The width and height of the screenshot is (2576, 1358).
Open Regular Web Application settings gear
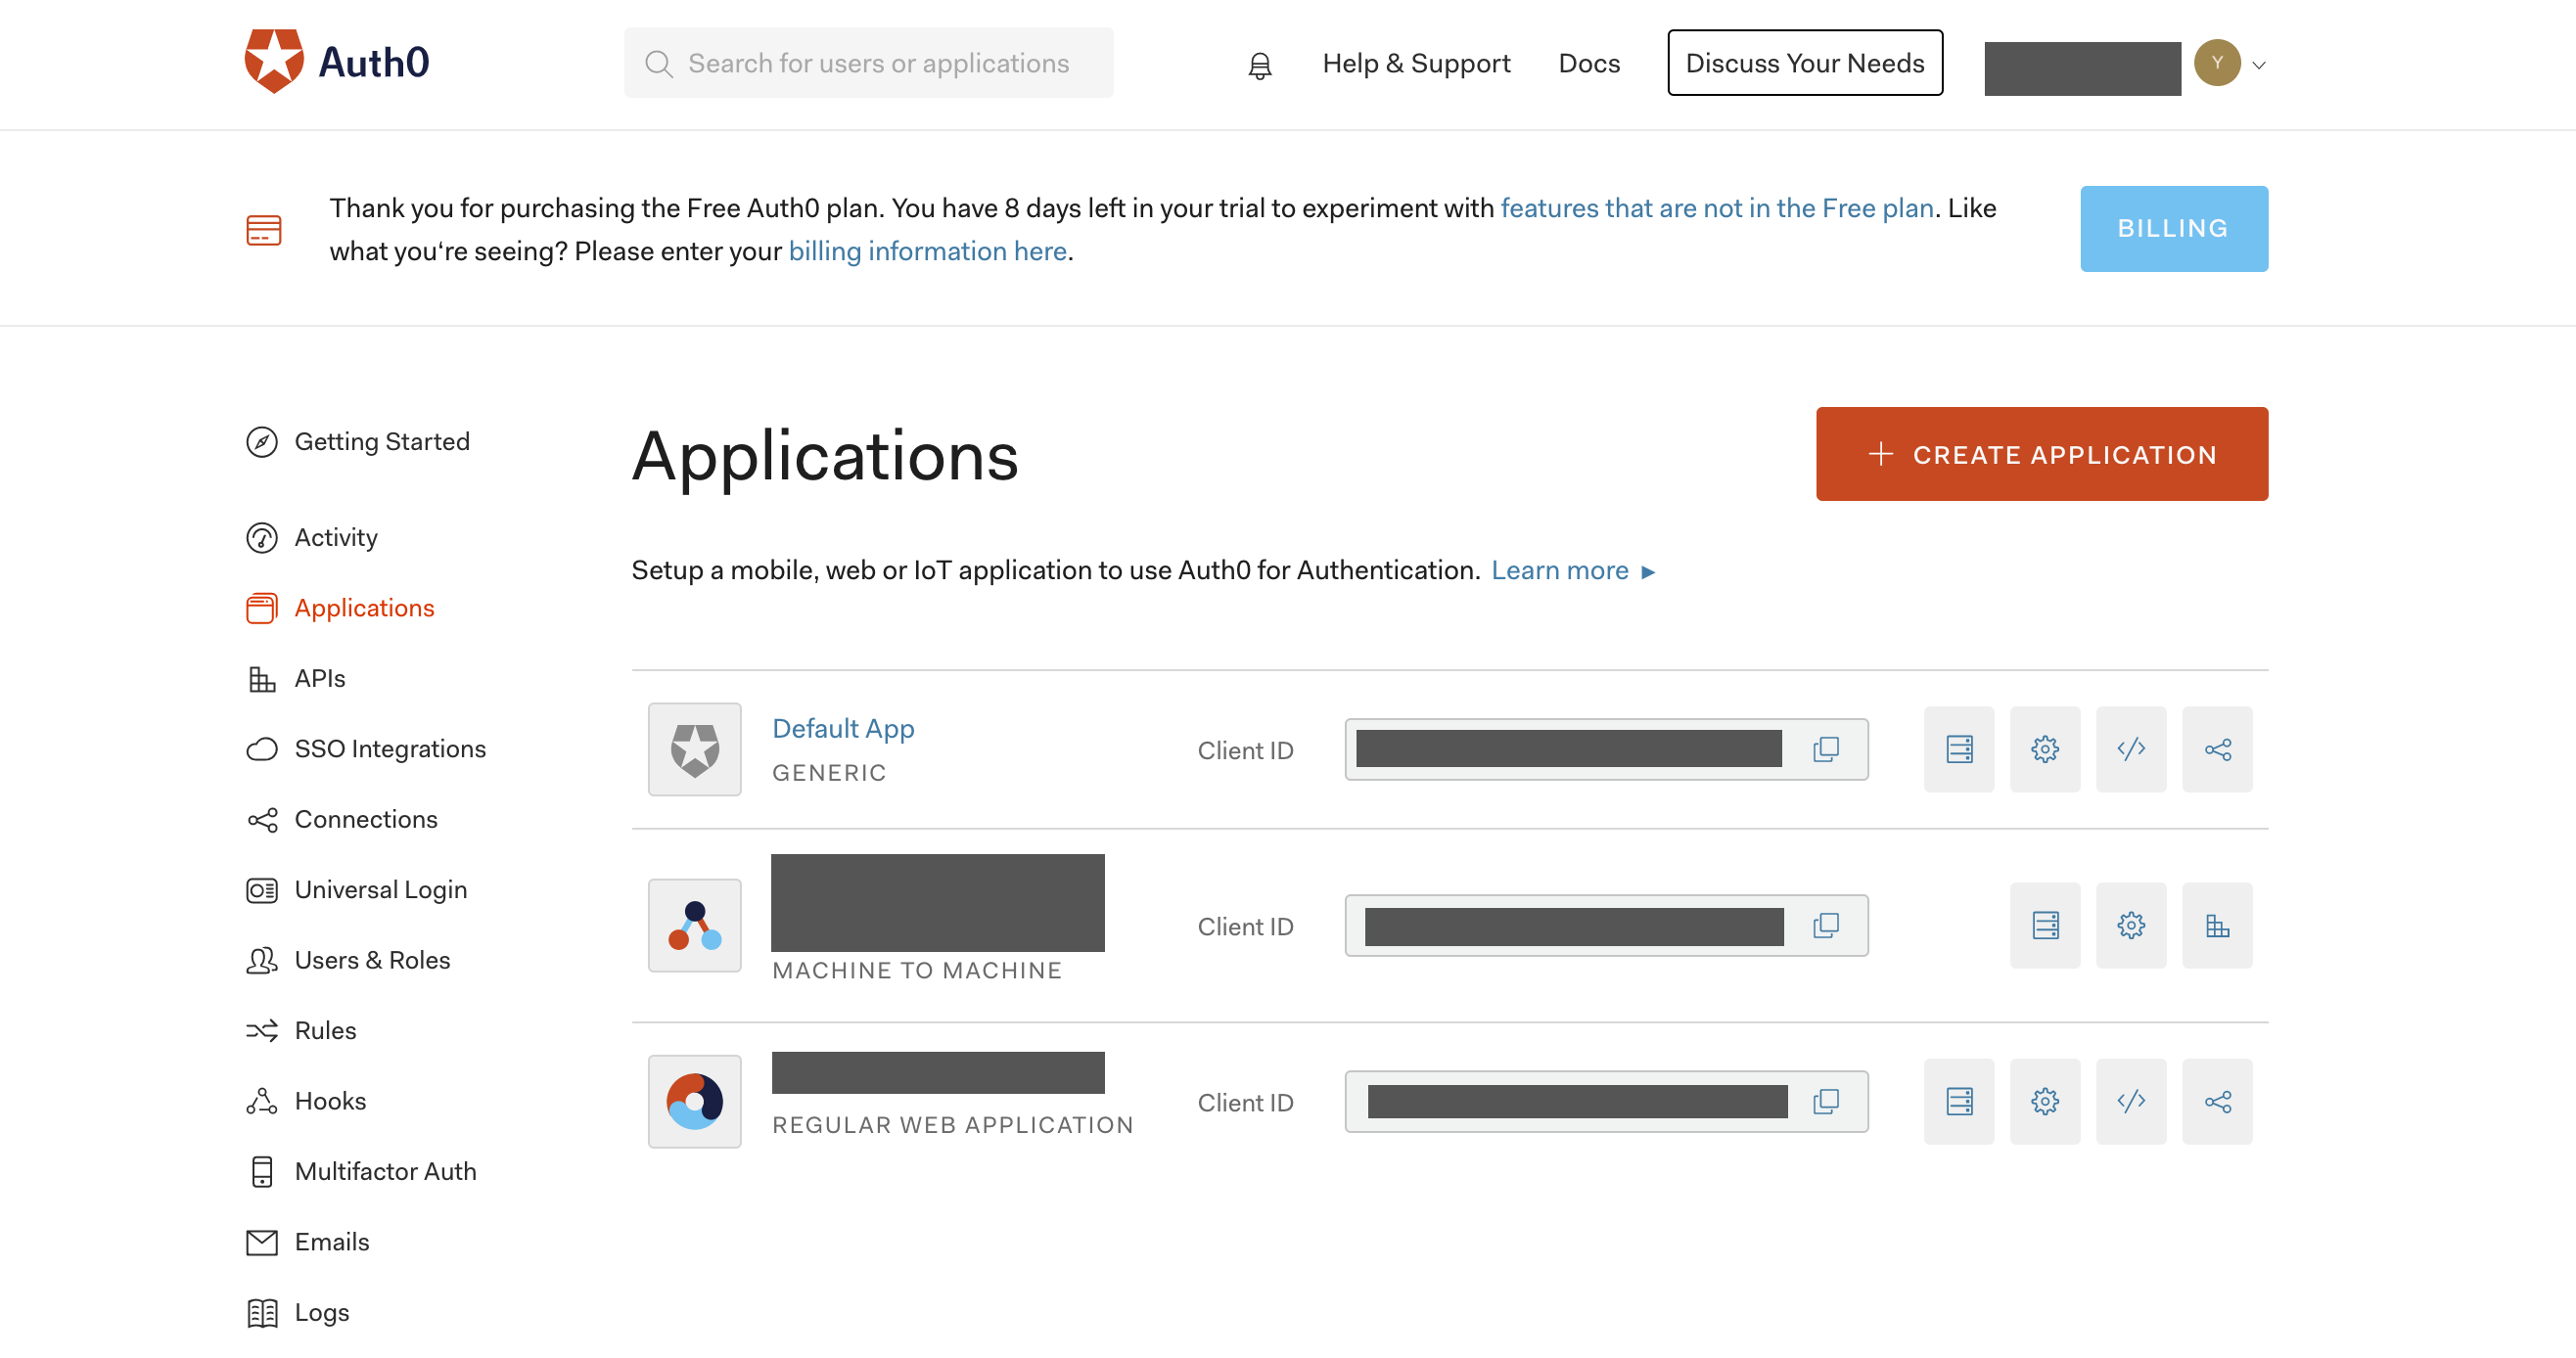pos(2044,1101)
